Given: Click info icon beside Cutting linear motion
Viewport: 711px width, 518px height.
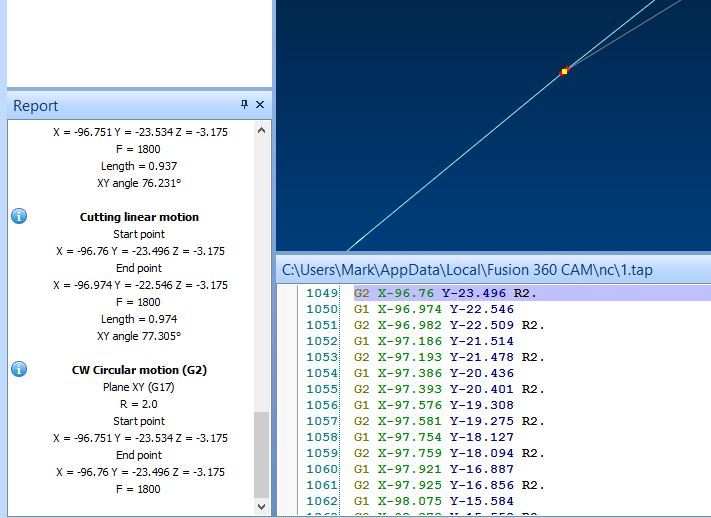Looking at the screenshot, I should coord(19,216).
